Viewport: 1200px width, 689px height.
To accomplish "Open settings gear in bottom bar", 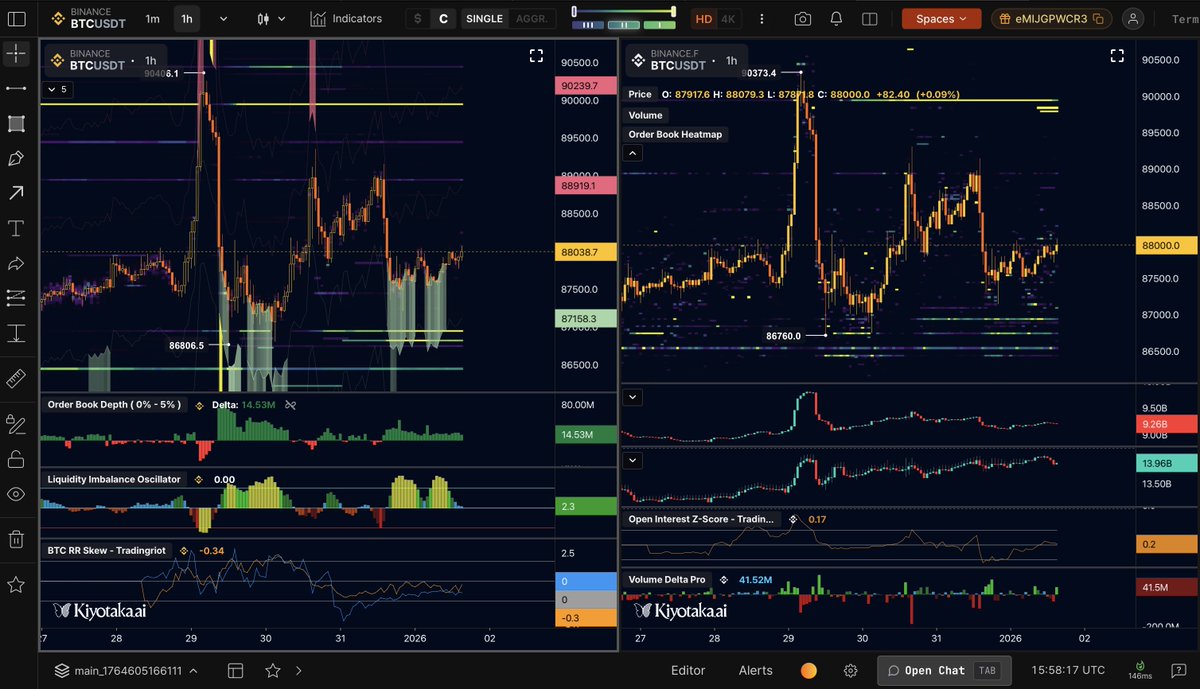I will (851, 670).
